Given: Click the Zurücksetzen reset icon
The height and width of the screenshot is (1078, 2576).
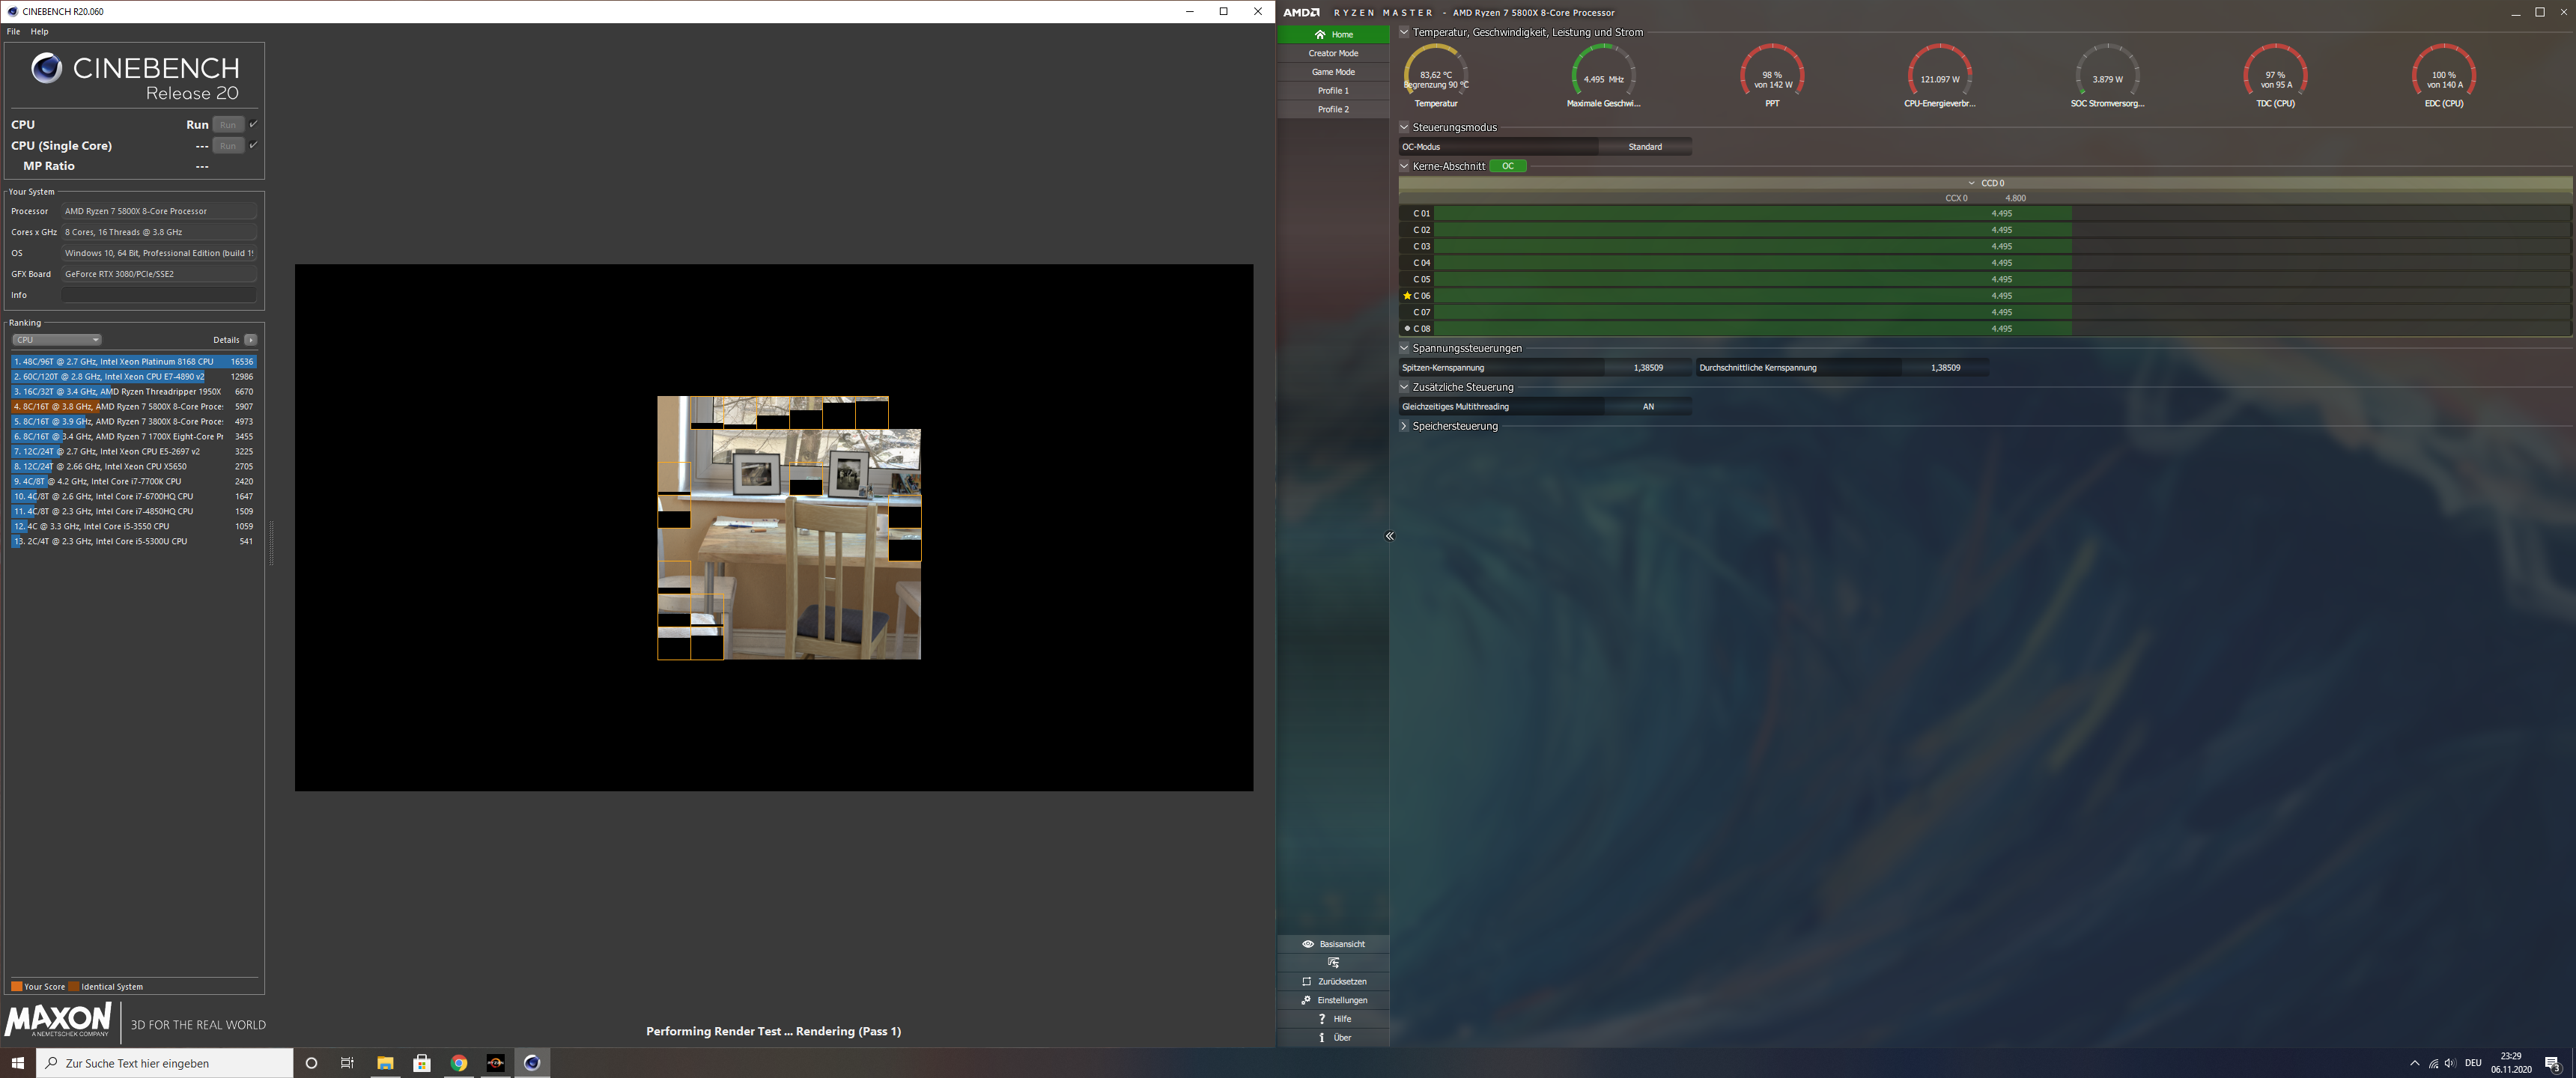Looking at the screenshot, I should tap(1307, 981).
